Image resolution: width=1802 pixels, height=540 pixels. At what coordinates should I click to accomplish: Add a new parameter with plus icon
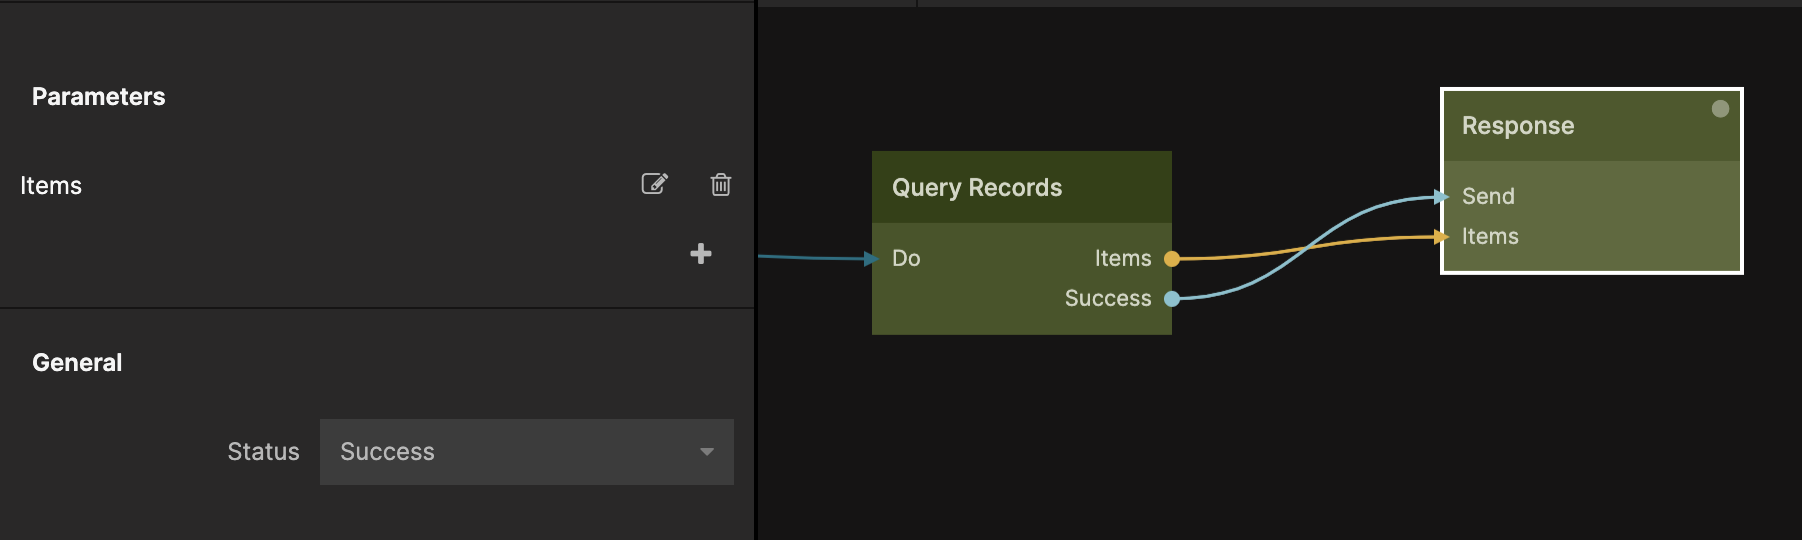tap(701, 254)
